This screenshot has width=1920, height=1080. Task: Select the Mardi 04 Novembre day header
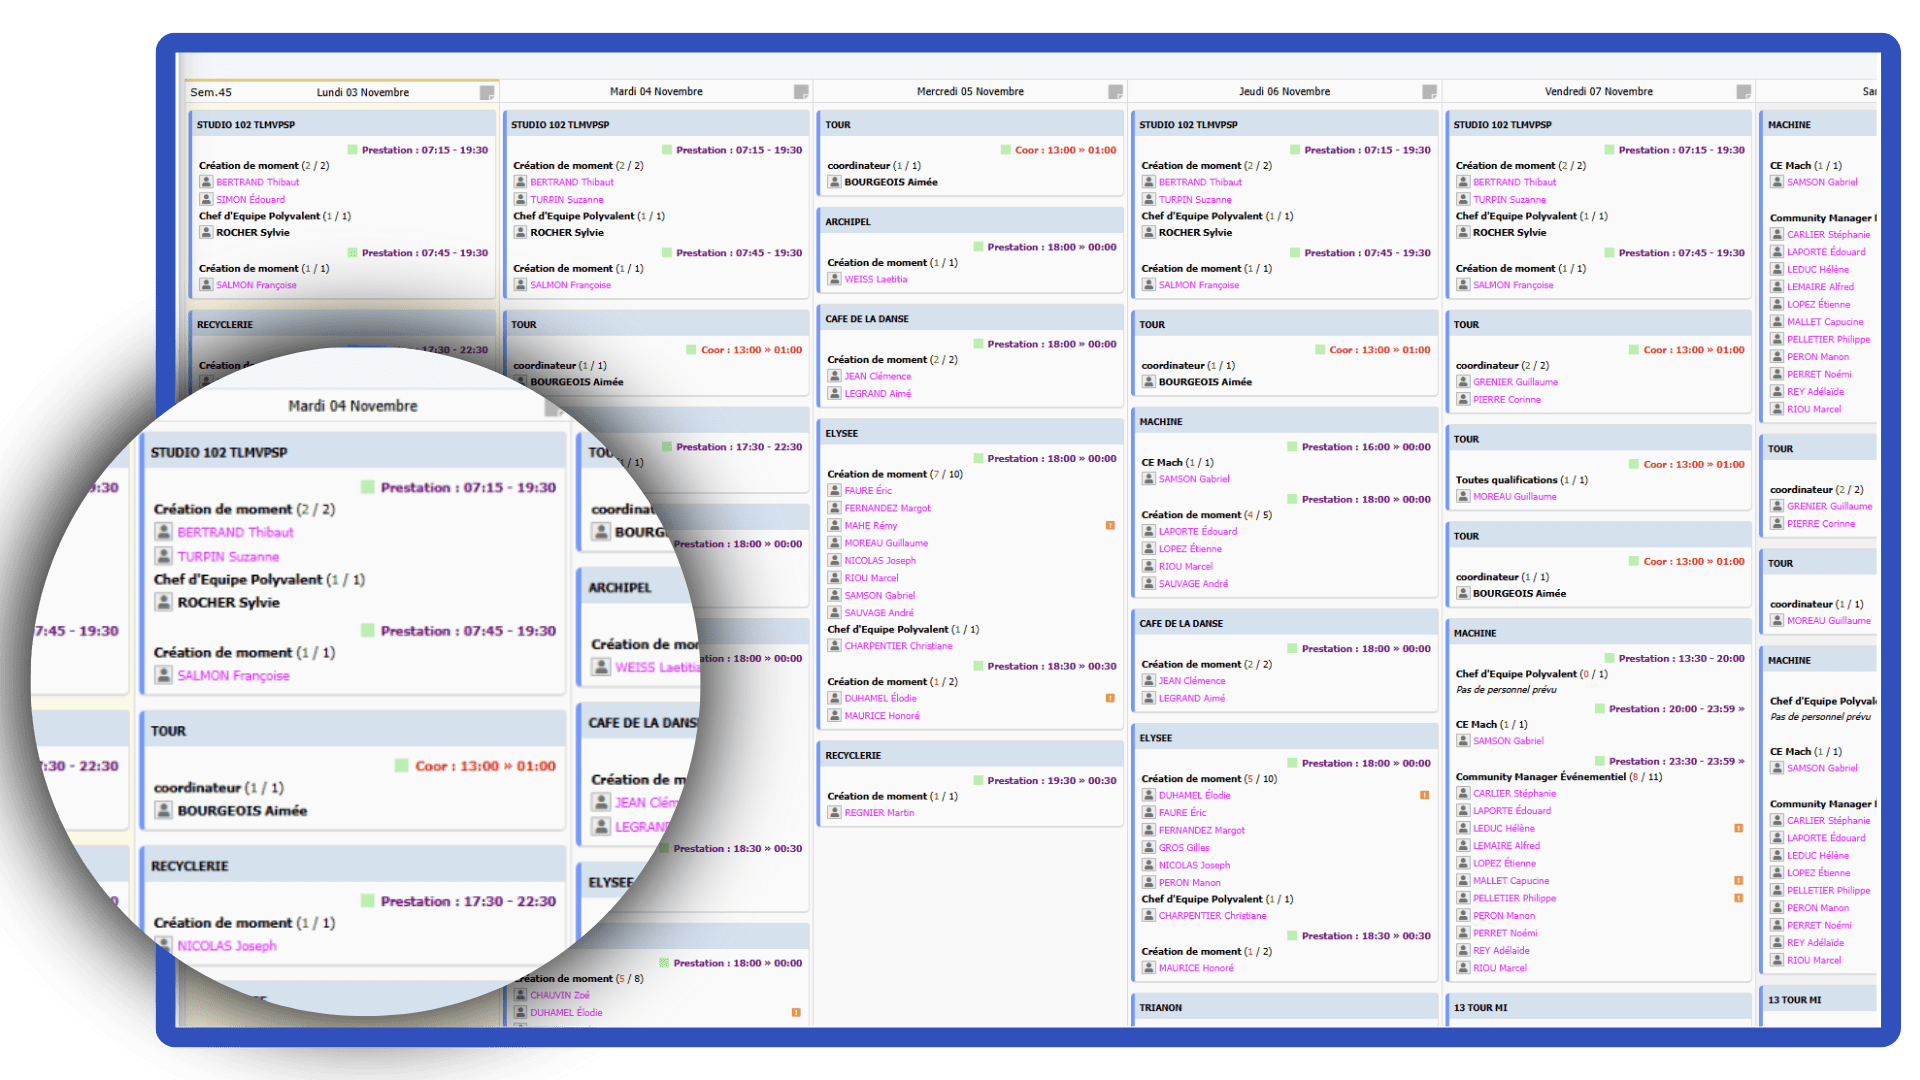coord(656,91)
